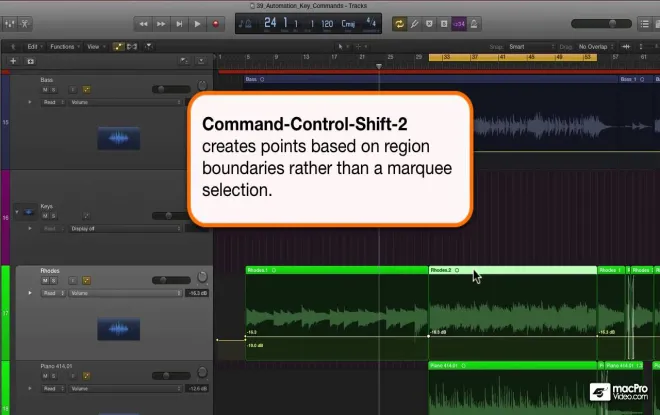Image resolution: width=660 pixels, height=415 pixels.
Task: Click the Bass track waveform icon
Action: pos(119,138)
